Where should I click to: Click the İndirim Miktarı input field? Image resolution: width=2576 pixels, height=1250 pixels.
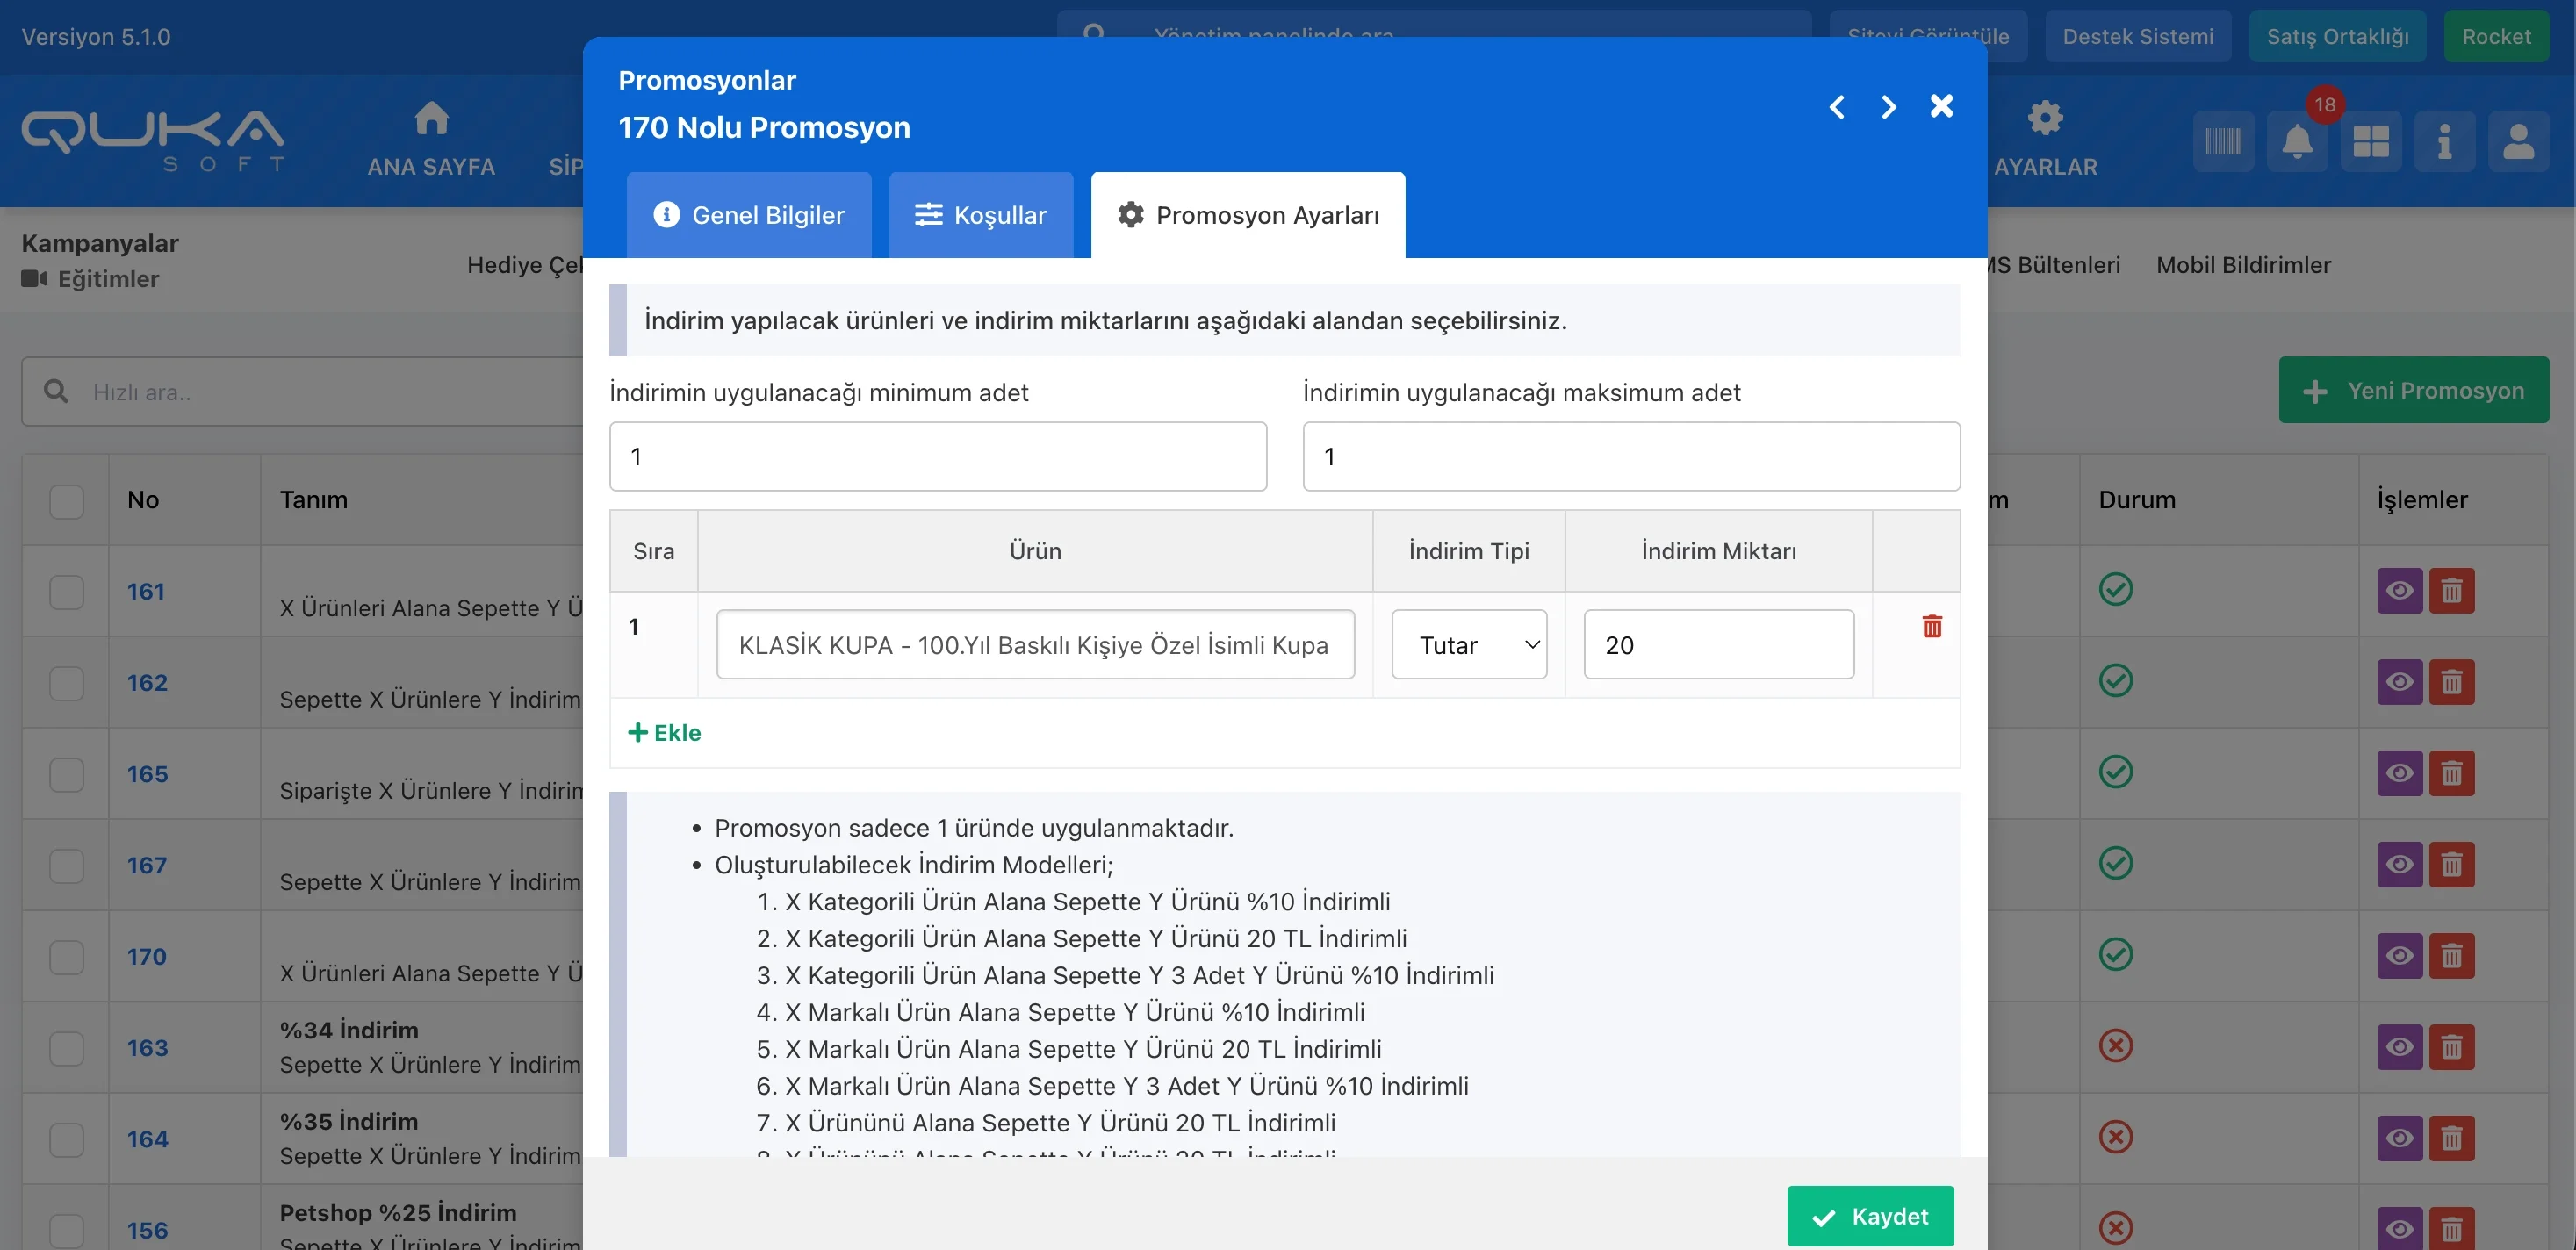(x=1717, y=645)
